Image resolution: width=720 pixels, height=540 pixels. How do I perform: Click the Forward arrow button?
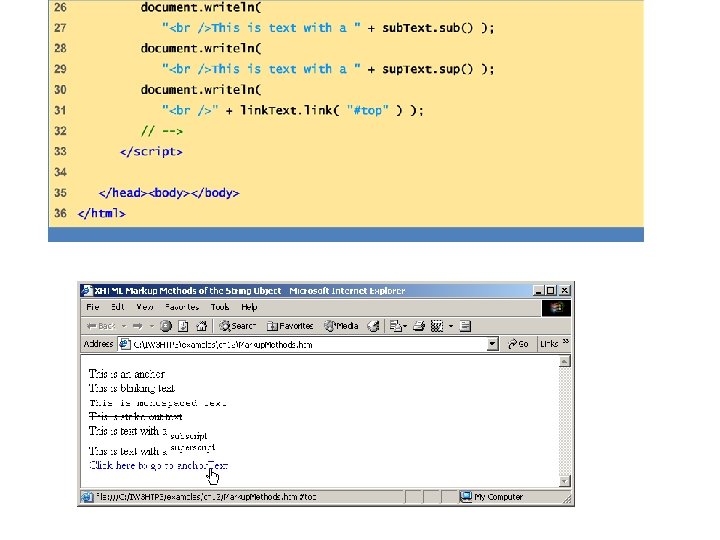pos(137,326)
